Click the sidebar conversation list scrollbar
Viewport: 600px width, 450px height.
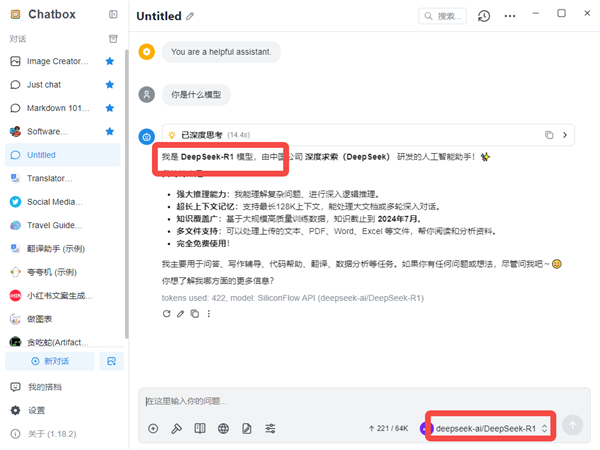(127, 194)
